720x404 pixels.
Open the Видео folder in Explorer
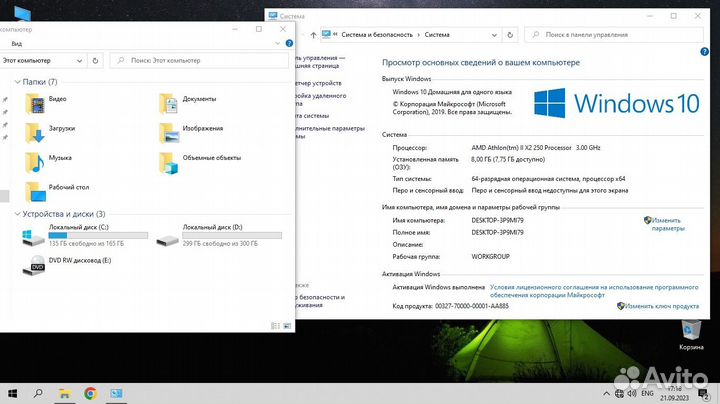pos(35,103)
